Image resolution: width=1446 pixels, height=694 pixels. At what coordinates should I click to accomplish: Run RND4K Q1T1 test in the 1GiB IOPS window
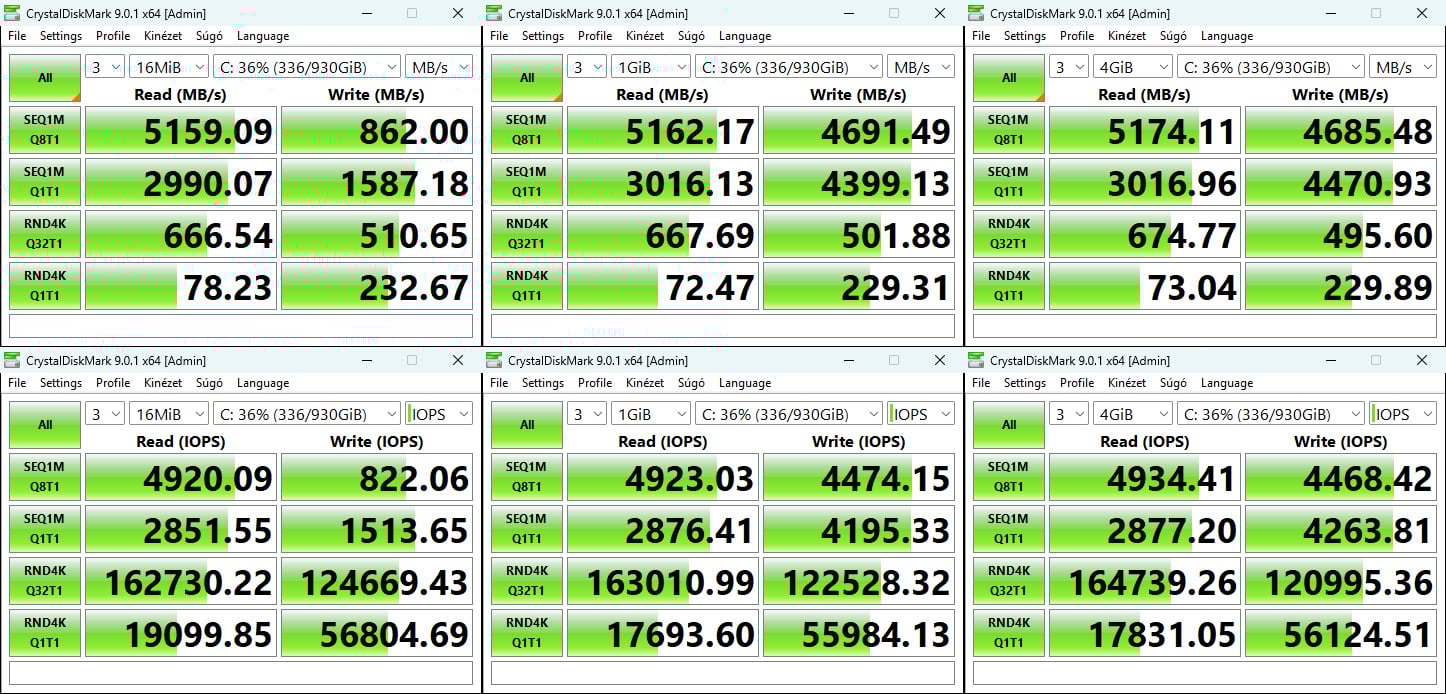(x=527, y=633)
